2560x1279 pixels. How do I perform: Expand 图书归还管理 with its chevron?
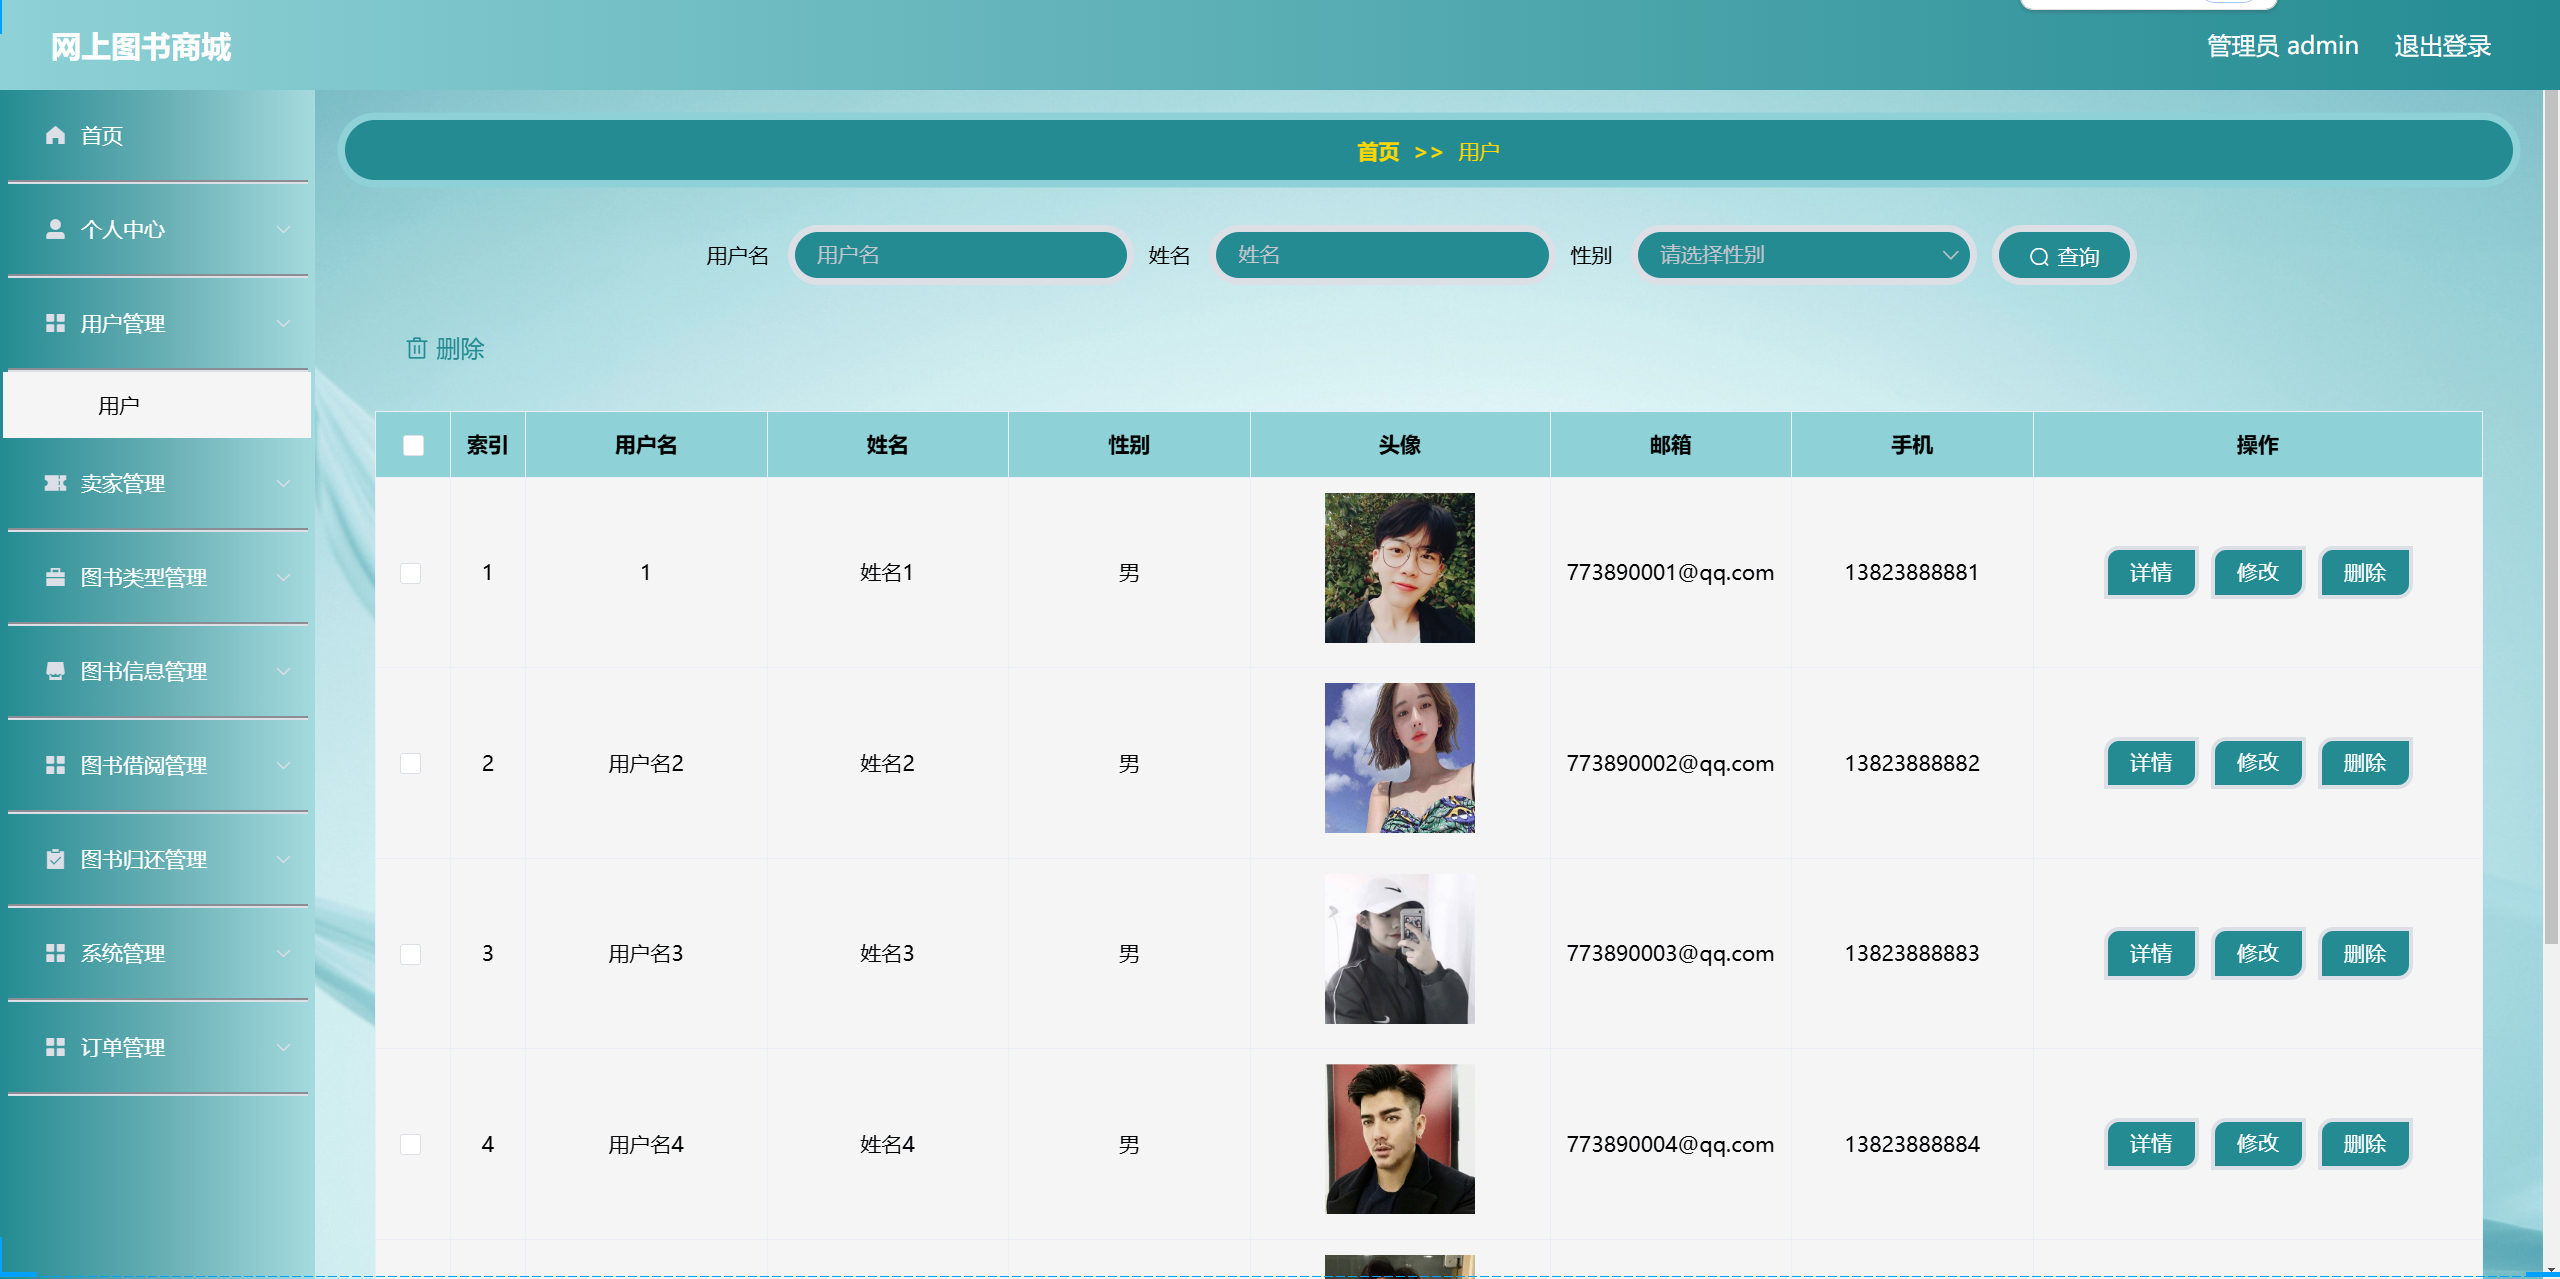pyautogui.click(x=284, y=859)
